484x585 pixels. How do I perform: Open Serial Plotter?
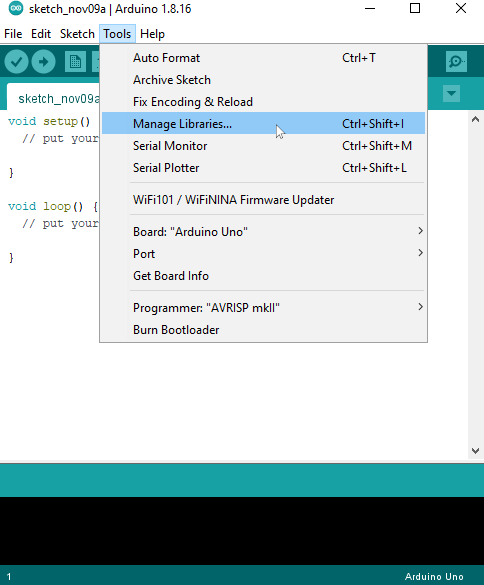263,168
